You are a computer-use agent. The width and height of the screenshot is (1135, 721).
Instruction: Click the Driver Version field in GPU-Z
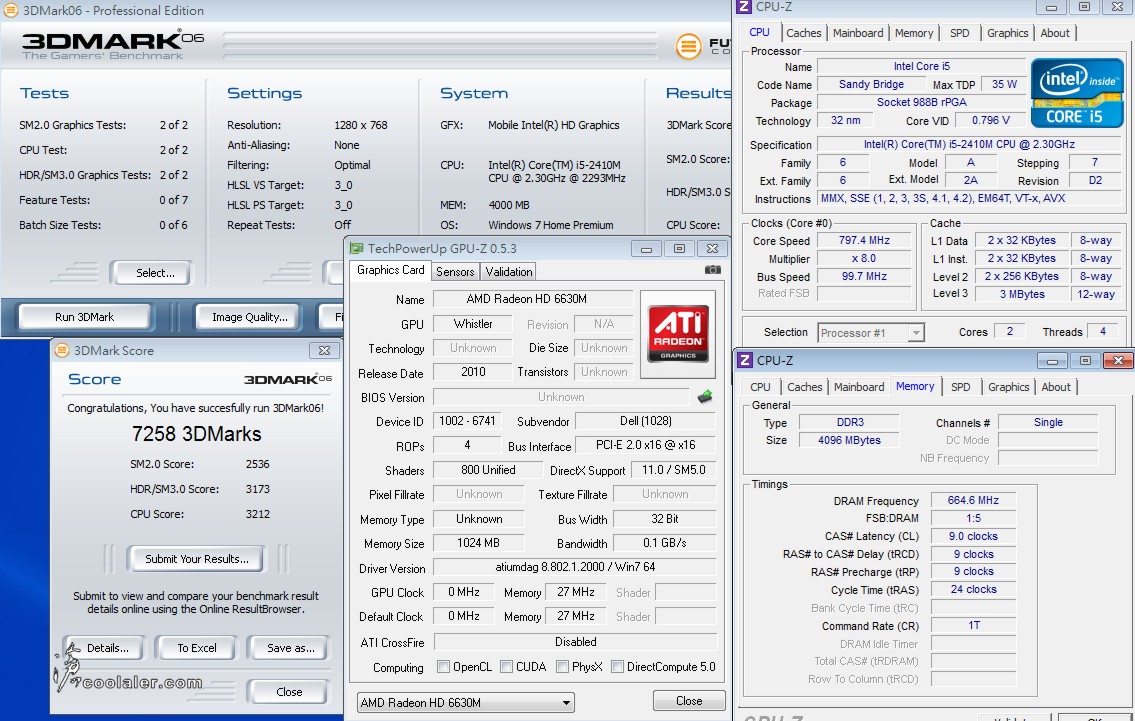point(575,567)
